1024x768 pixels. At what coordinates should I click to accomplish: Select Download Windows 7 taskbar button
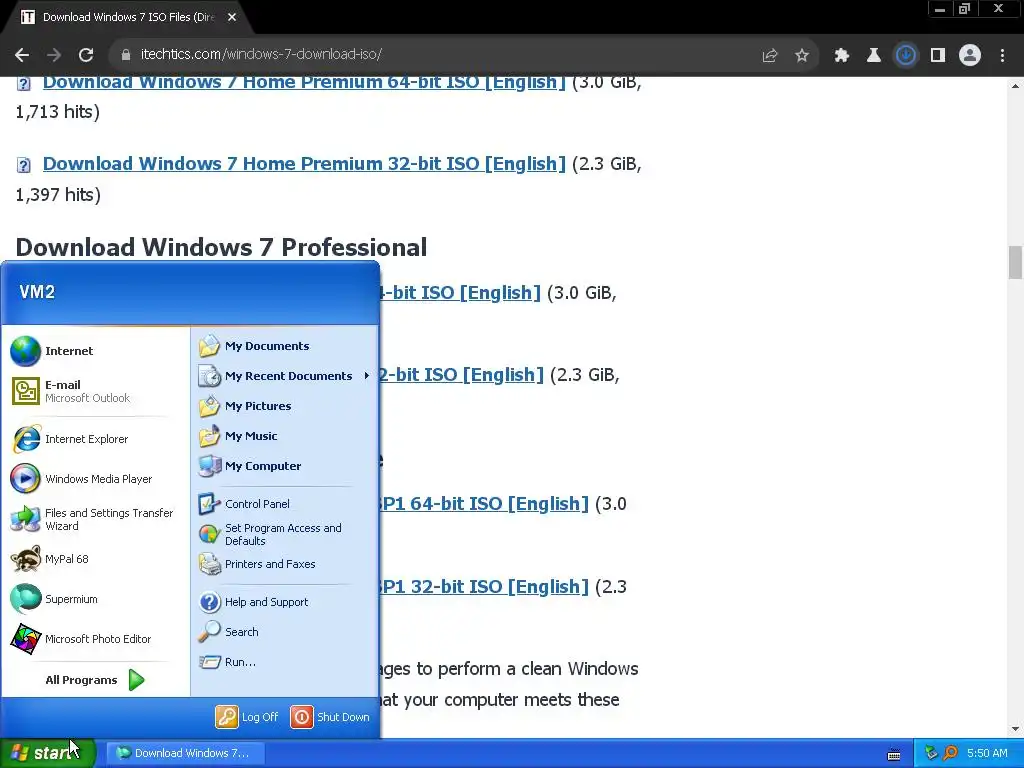[x=185, y=753]
